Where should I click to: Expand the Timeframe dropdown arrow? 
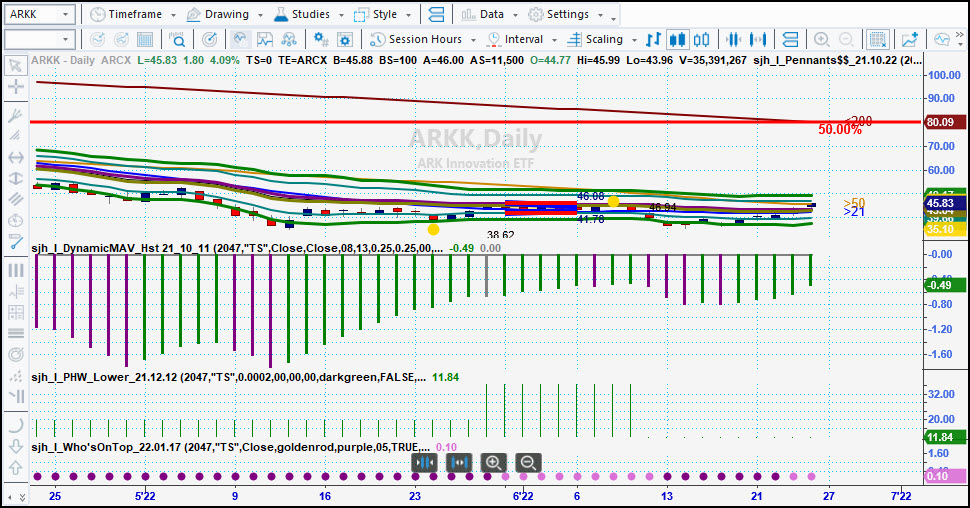173,15
